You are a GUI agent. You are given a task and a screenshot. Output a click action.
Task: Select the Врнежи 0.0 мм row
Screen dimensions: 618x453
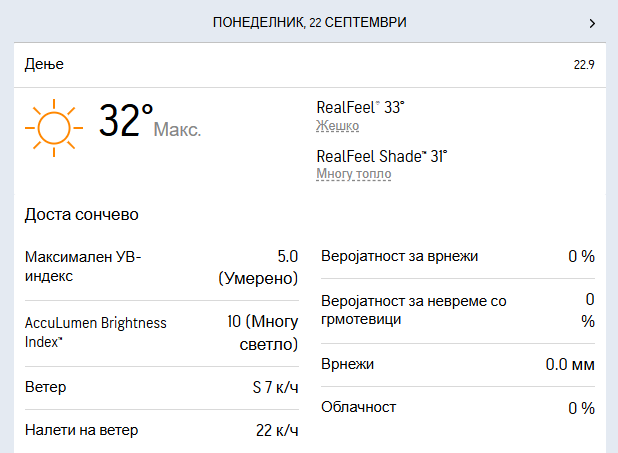click(458, 365)
